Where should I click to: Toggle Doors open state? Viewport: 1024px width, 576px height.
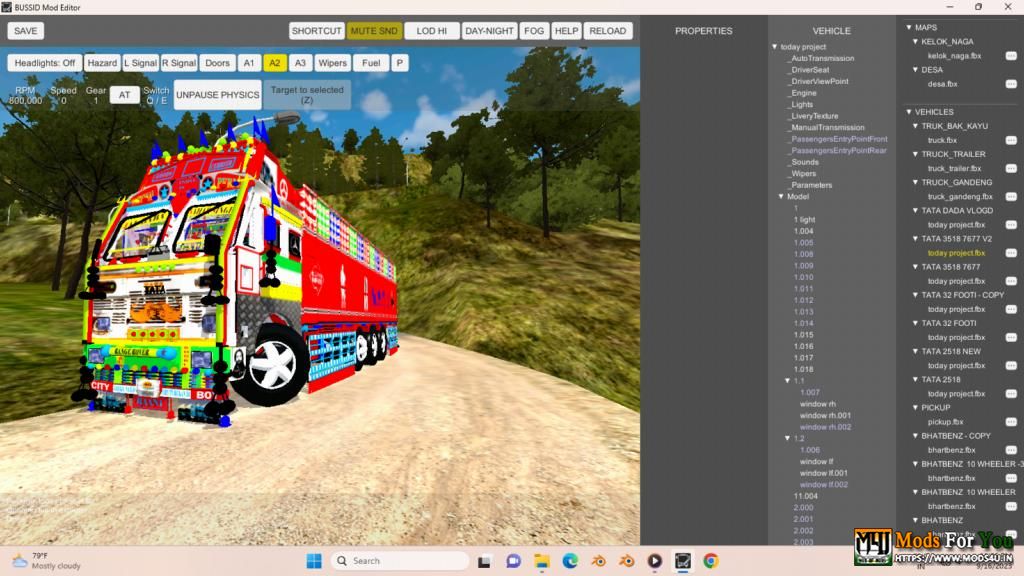(x=217, y=63)
